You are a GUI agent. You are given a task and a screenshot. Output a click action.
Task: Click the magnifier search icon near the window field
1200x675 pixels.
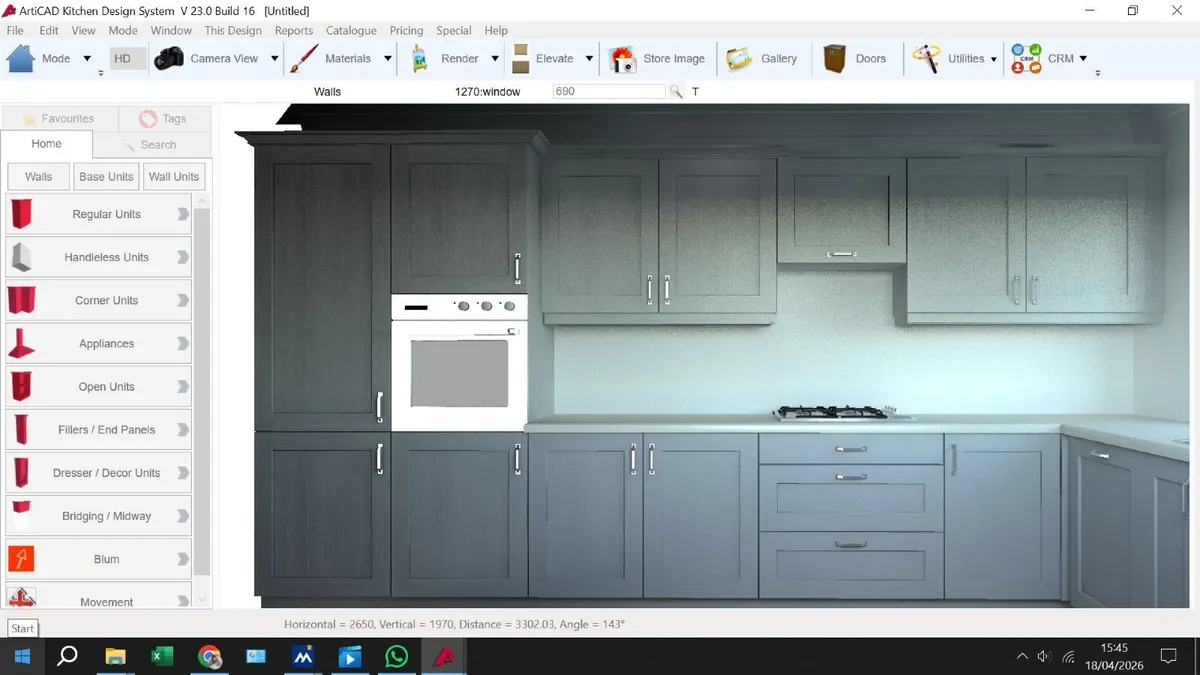point(676,91)
